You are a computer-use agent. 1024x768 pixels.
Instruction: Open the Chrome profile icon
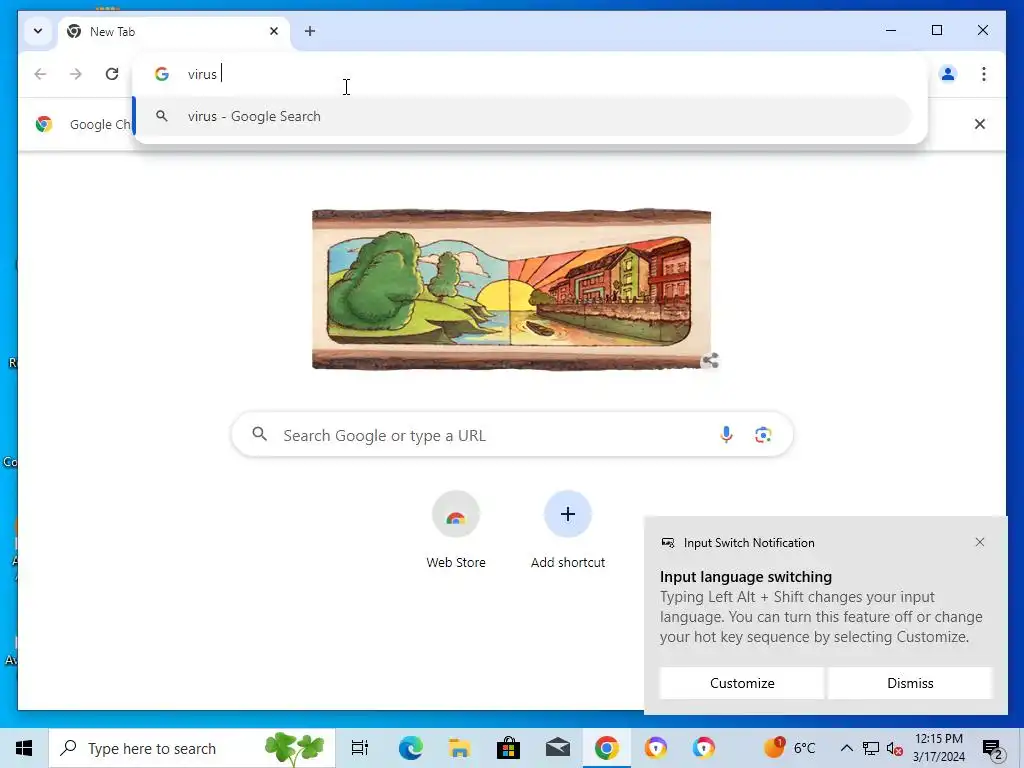click(948, 74)
